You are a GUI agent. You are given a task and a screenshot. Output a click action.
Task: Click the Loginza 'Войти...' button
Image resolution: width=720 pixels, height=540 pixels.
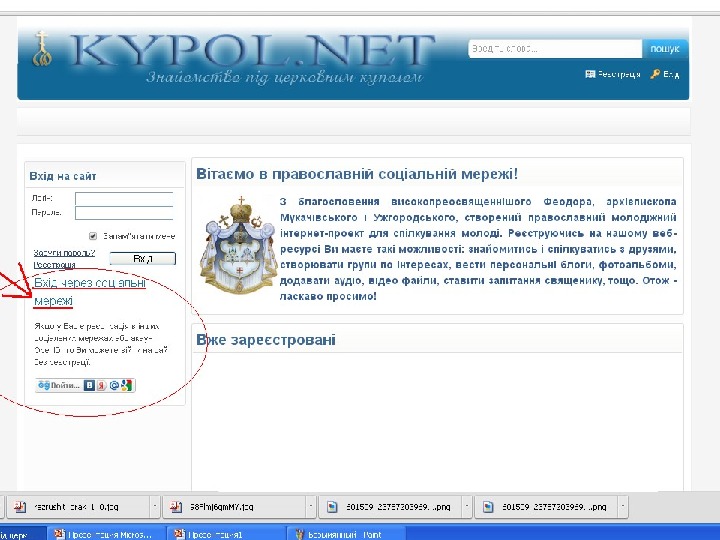[x=85, y=385]
